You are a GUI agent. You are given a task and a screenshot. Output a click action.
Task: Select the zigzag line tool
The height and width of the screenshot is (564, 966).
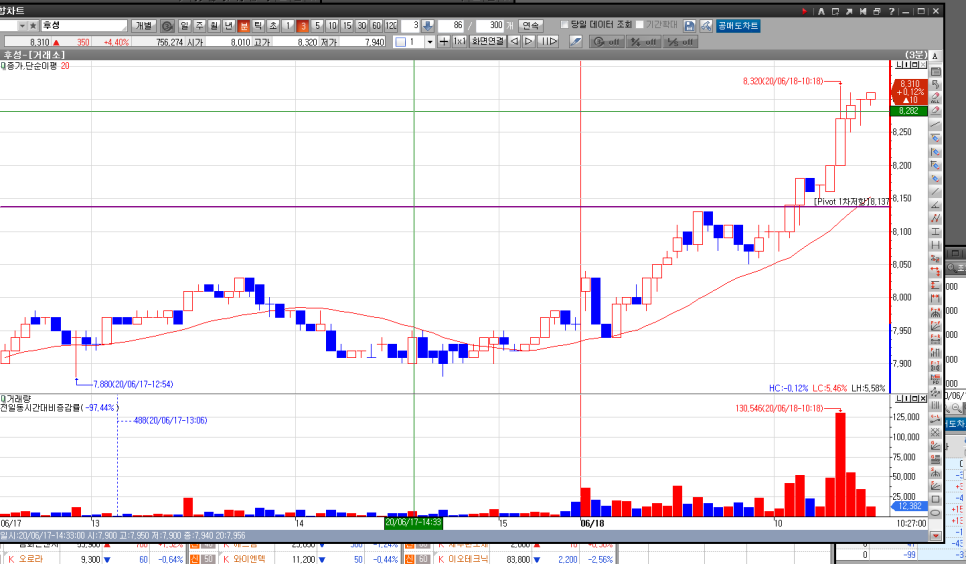[935, 218]
